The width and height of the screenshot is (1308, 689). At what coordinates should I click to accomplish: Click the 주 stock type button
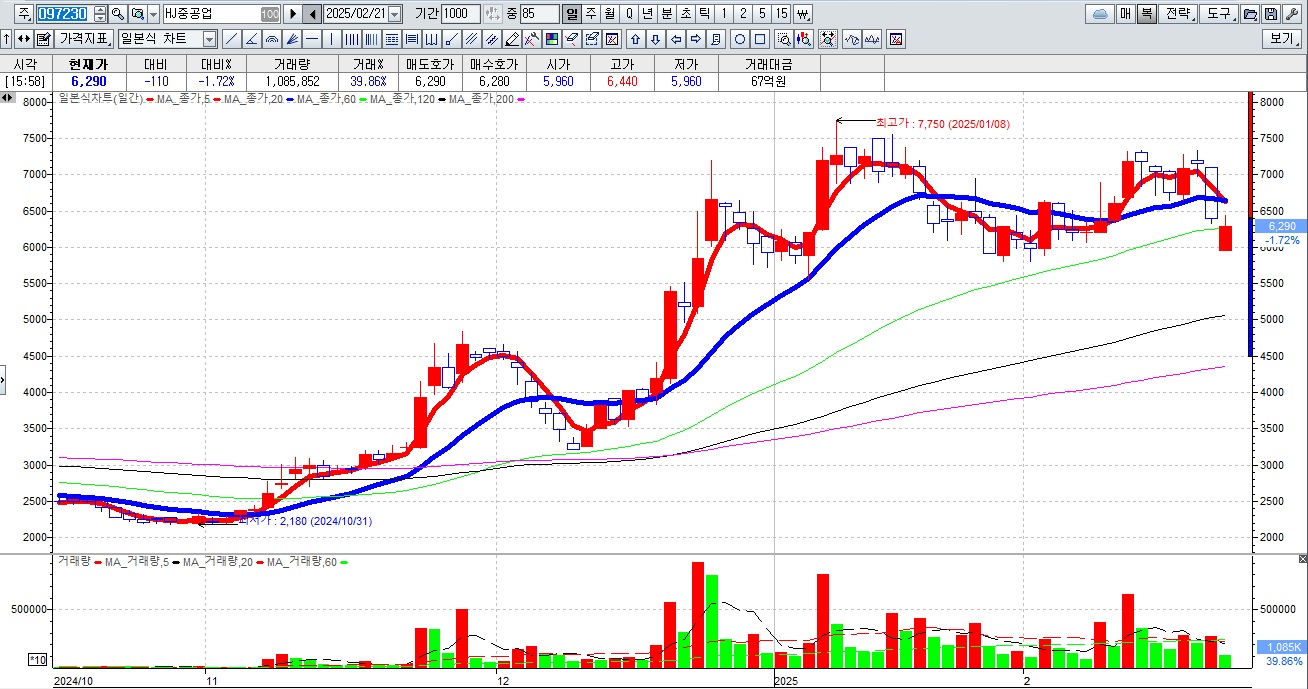23,14
